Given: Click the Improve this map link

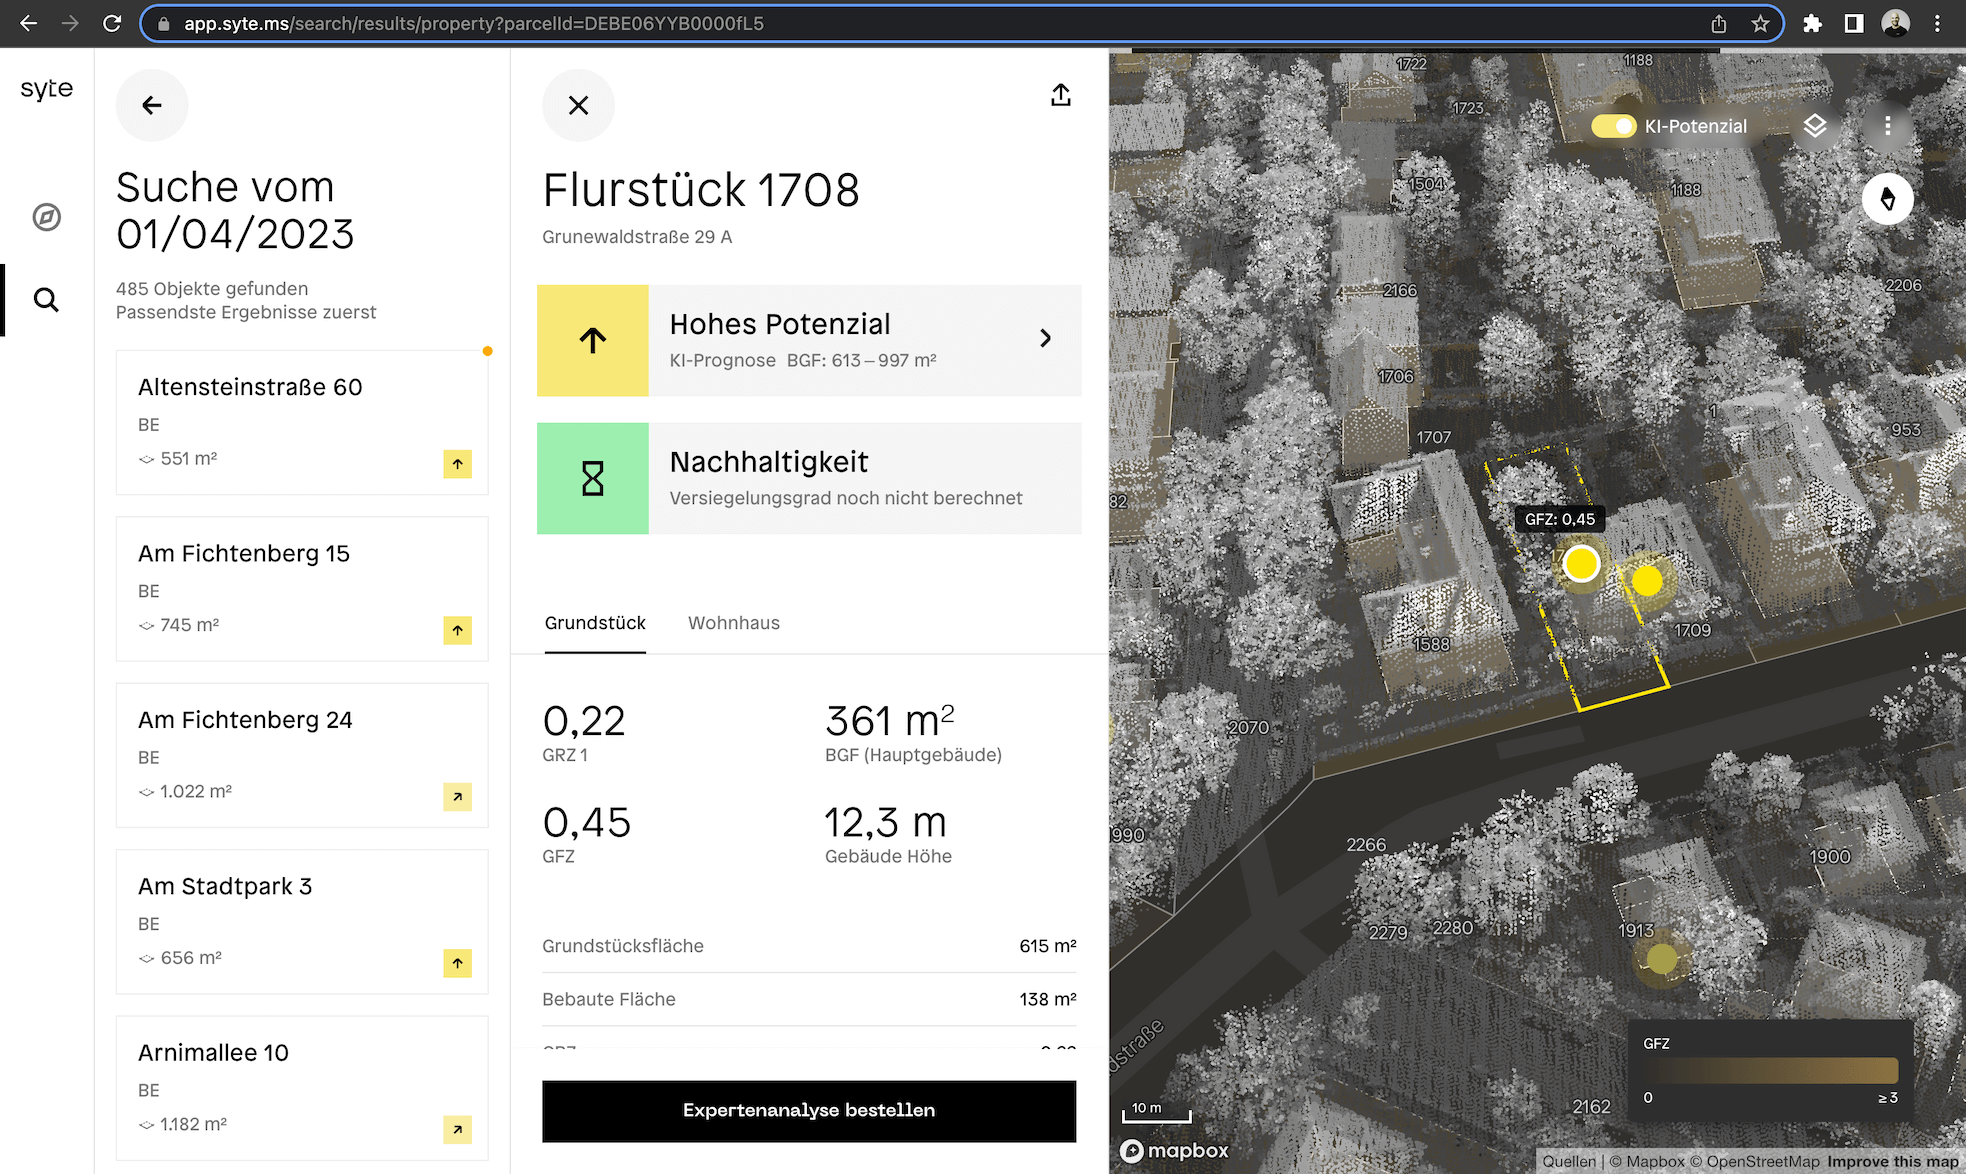Looking at the screenshot, I should pyautogui.click(x=1892, y=1161).
